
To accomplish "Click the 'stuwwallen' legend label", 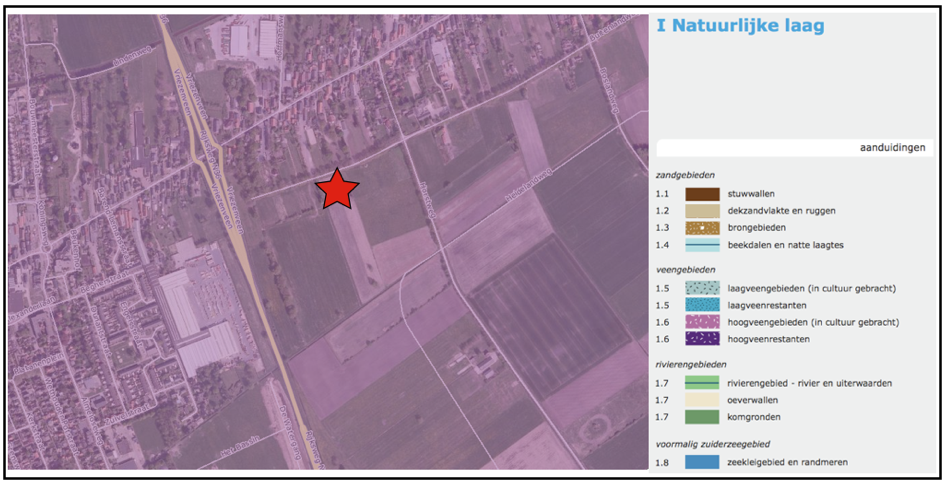I will click(751, 194).
